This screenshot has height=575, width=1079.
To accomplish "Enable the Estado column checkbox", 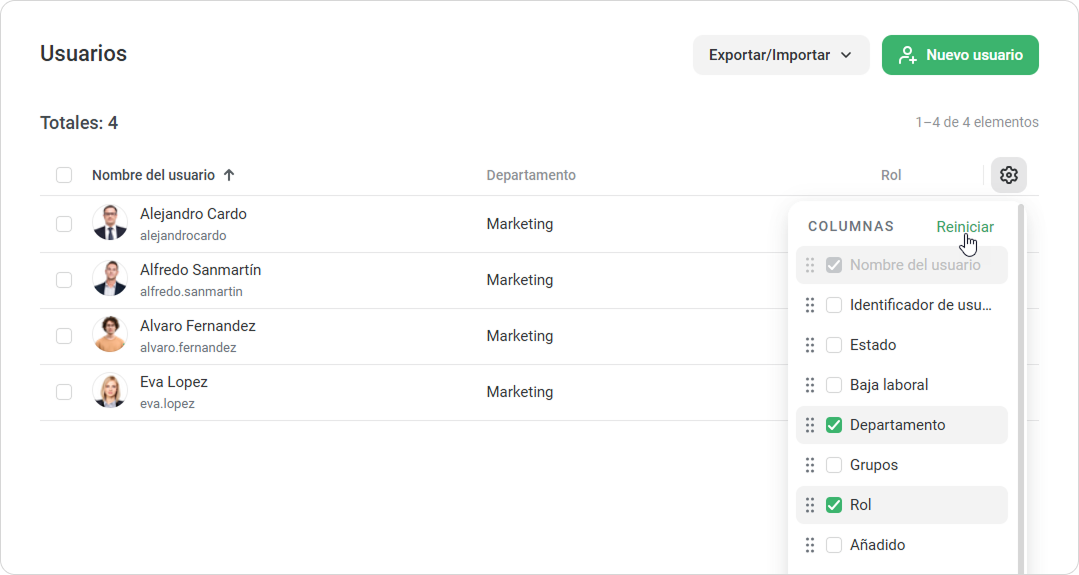I will click(834, 345).
